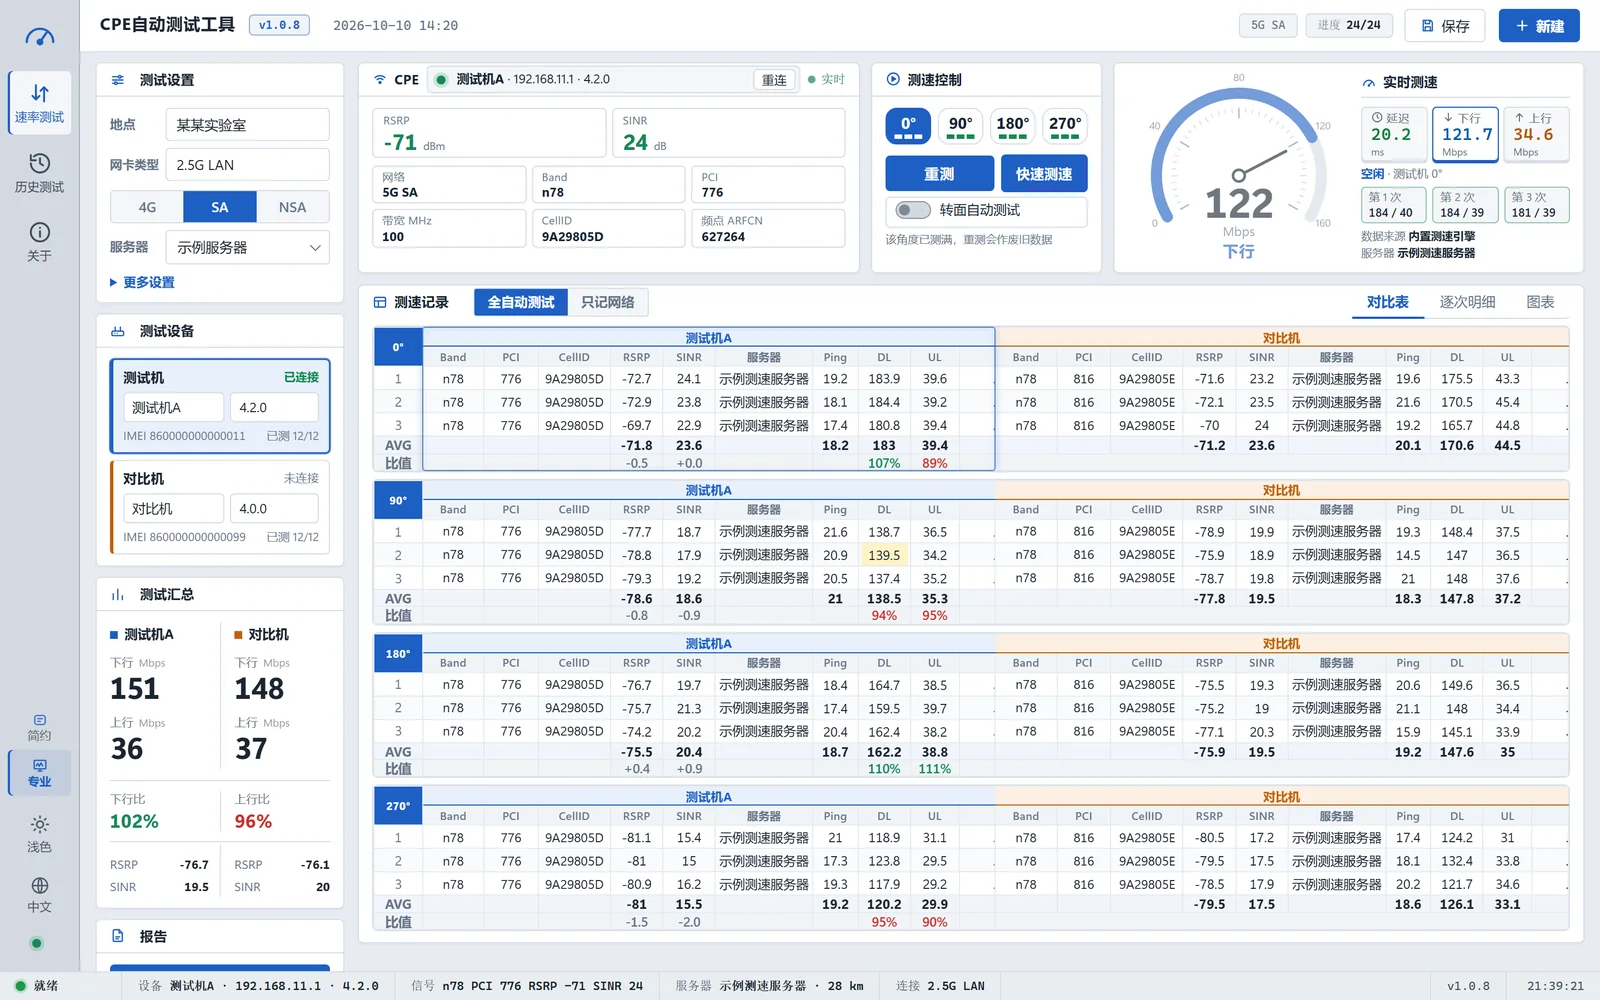Choose the 180° test angle
Viewport: 1600px width, 1000px height.
tap(1013, 127)
